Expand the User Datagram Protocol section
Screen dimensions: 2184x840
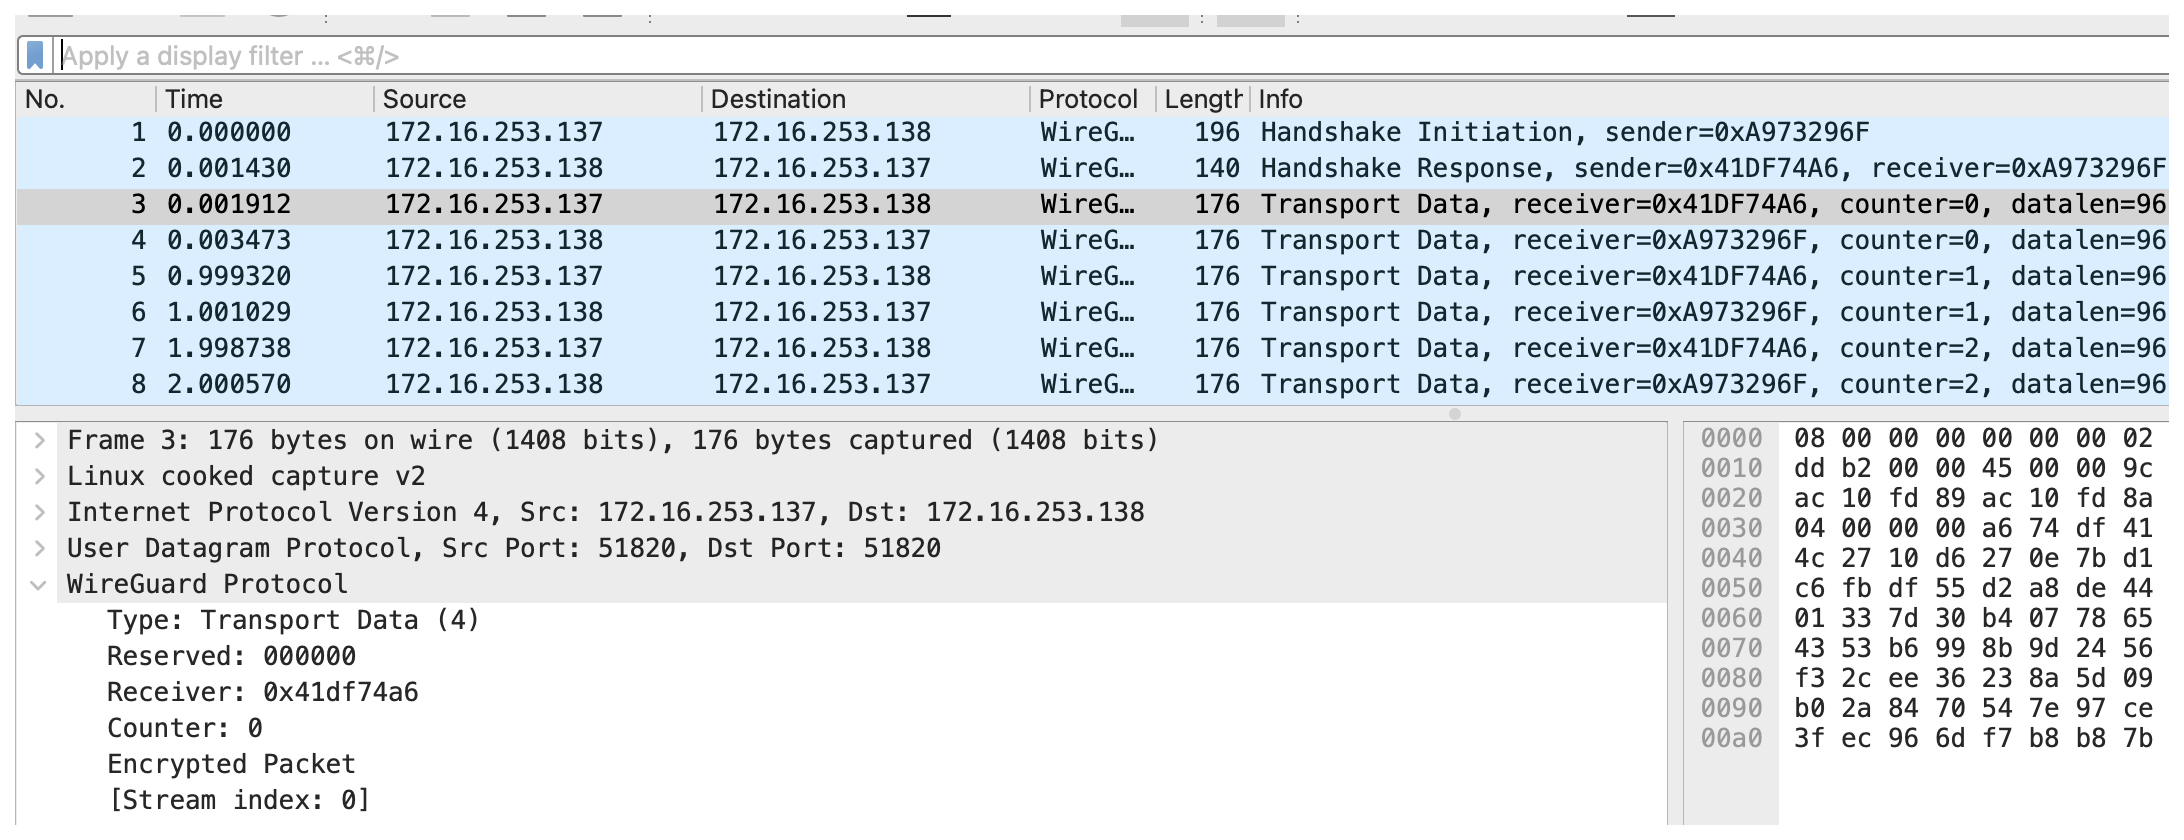pos(39,548)
